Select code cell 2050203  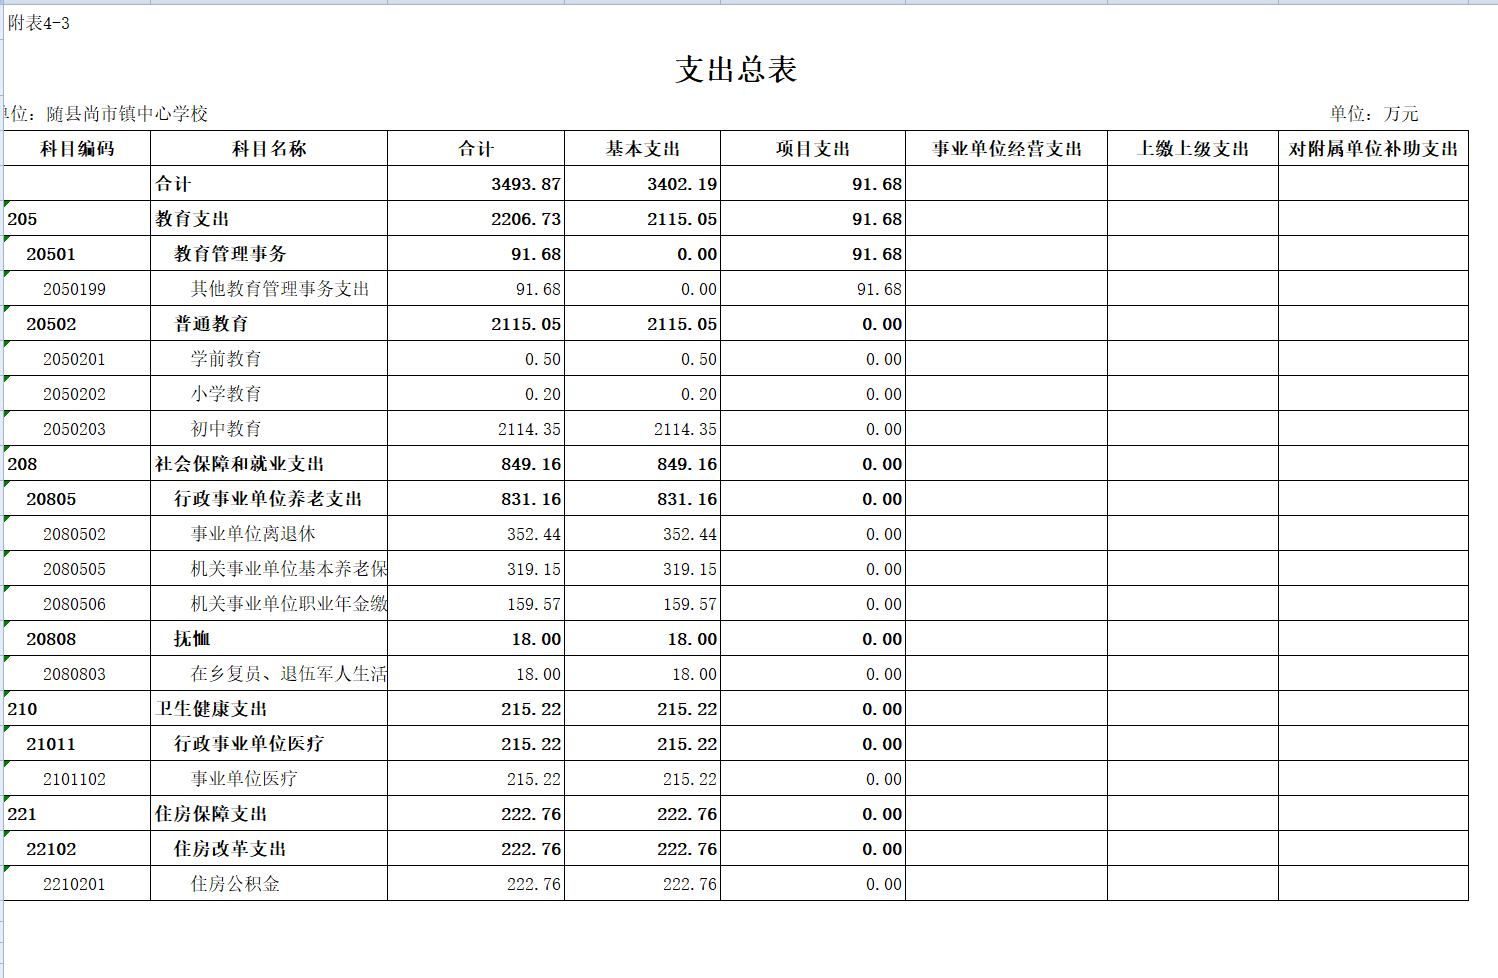click(x=77, y=429)
